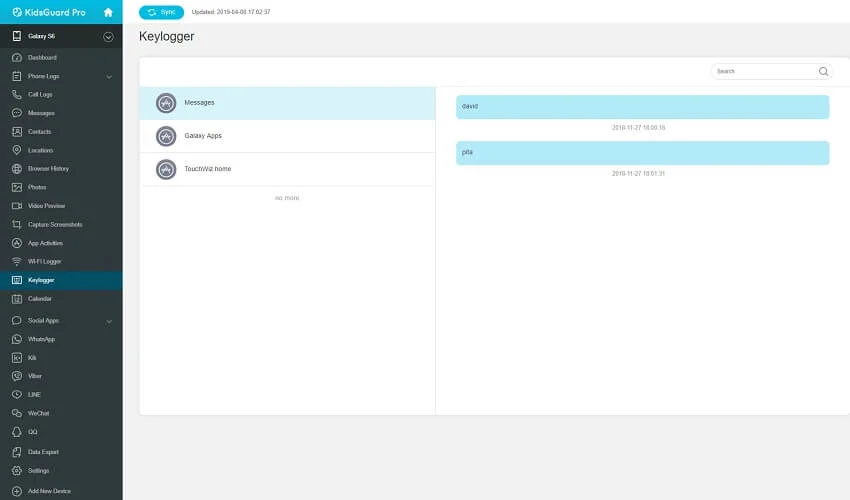The width and height of the screenshot is (850, 500).
Task: Open the Settings gear icon
Action: tap(17, 470)
